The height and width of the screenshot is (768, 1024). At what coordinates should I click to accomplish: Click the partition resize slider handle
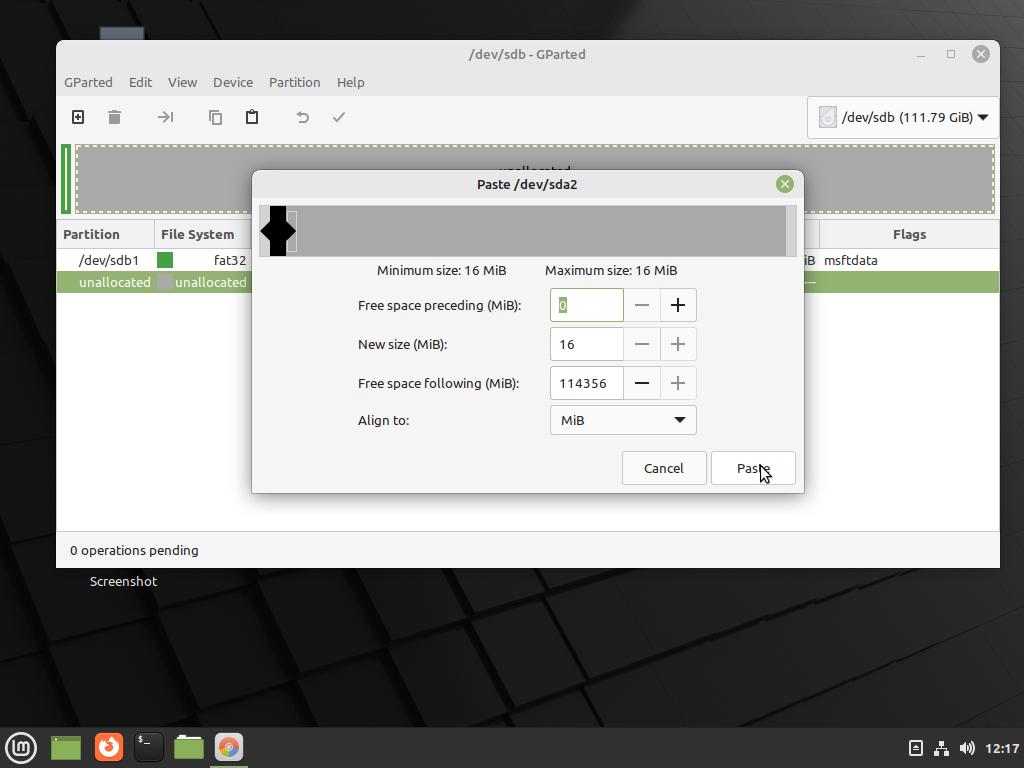[x=278, y=231]
